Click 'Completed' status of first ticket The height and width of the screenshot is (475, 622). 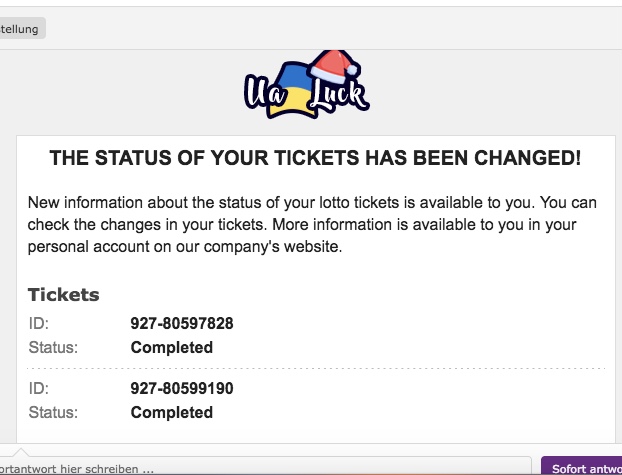[172, 348]
